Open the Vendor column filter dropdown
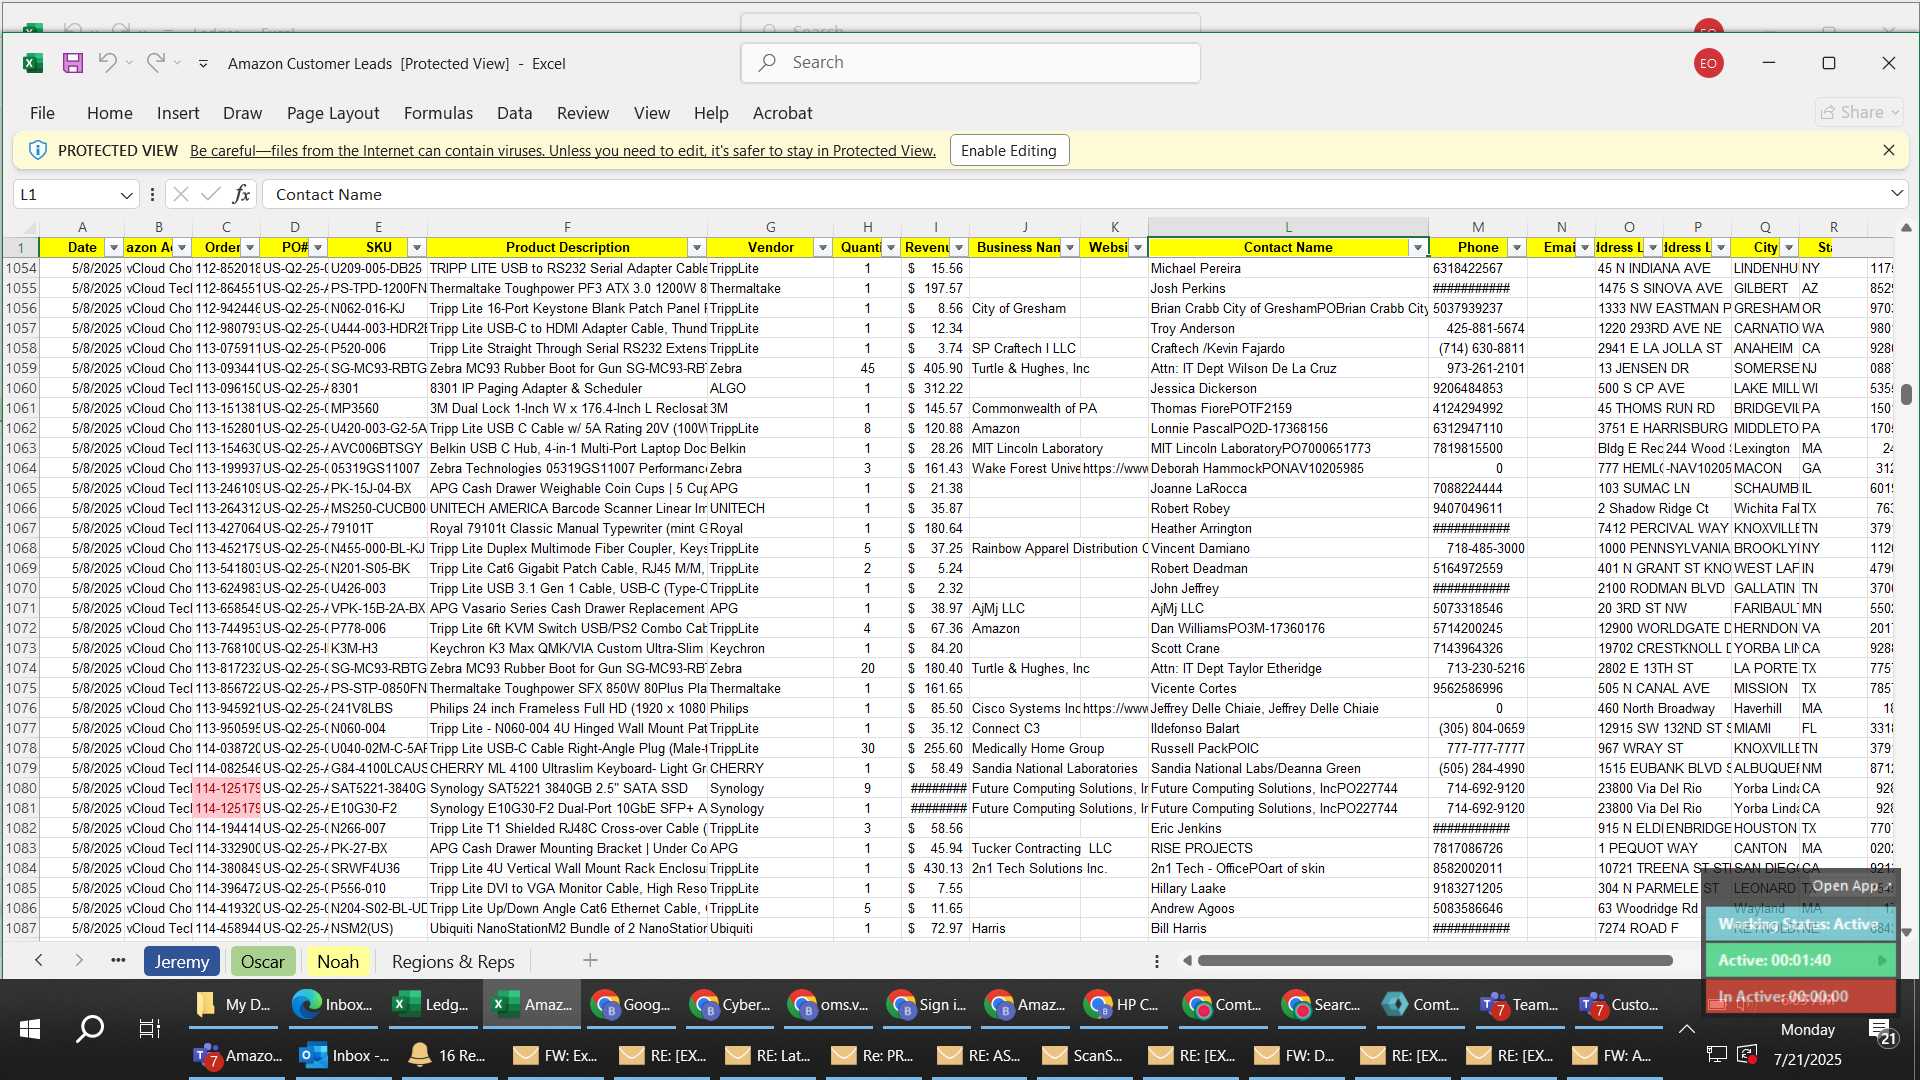This screenshot has height=1080, width=1920. (x=822, y=248)
